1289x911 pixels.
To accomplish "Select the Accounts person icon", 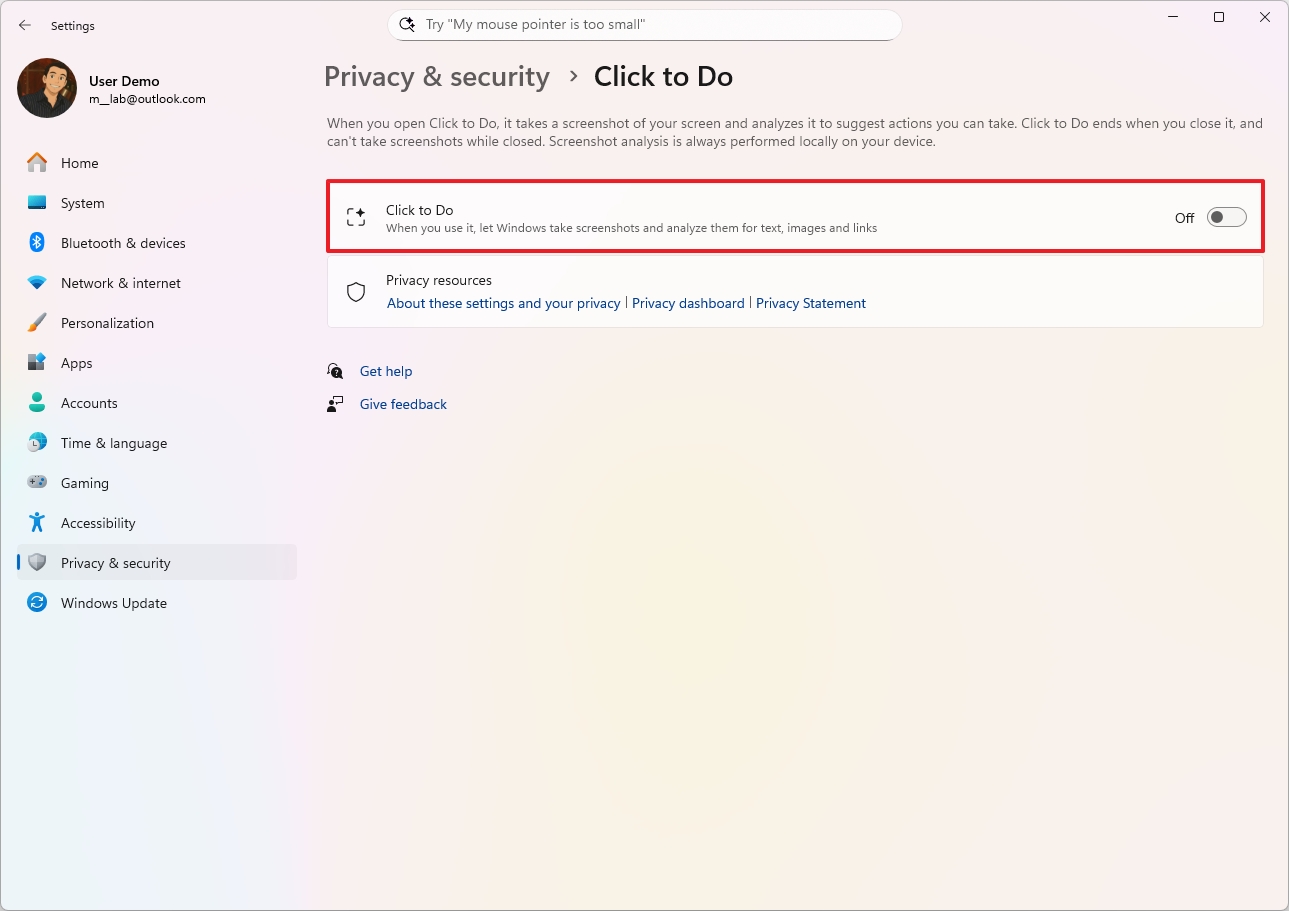I will 37,402.
